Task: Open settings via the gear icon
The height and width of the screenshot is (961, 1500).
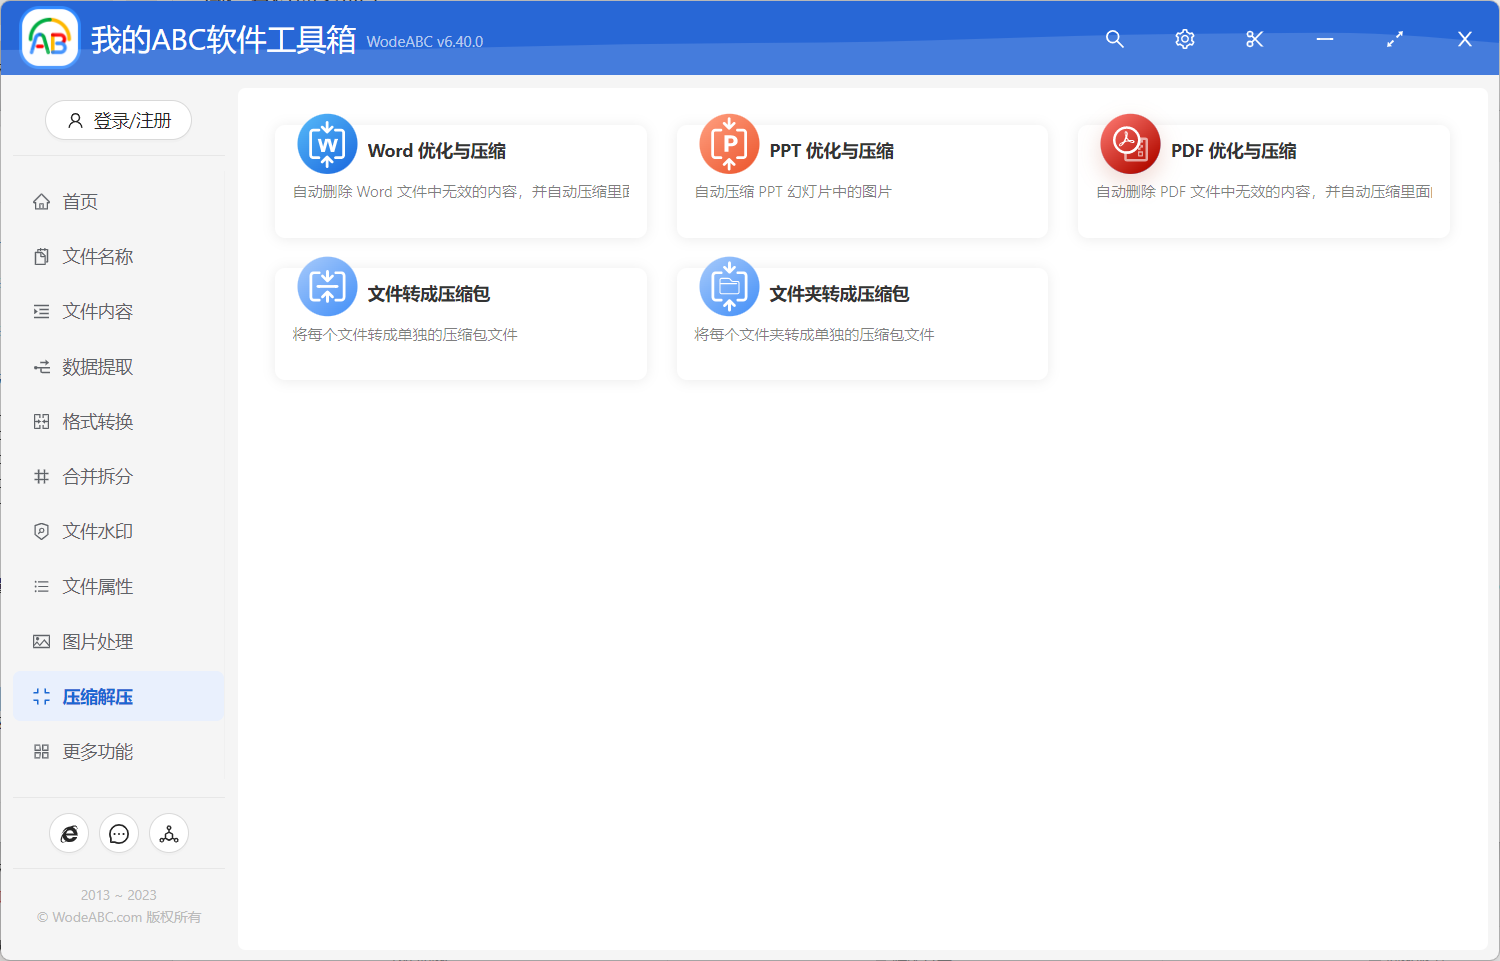Action: pyautogui.click(x=1184, y=39)
